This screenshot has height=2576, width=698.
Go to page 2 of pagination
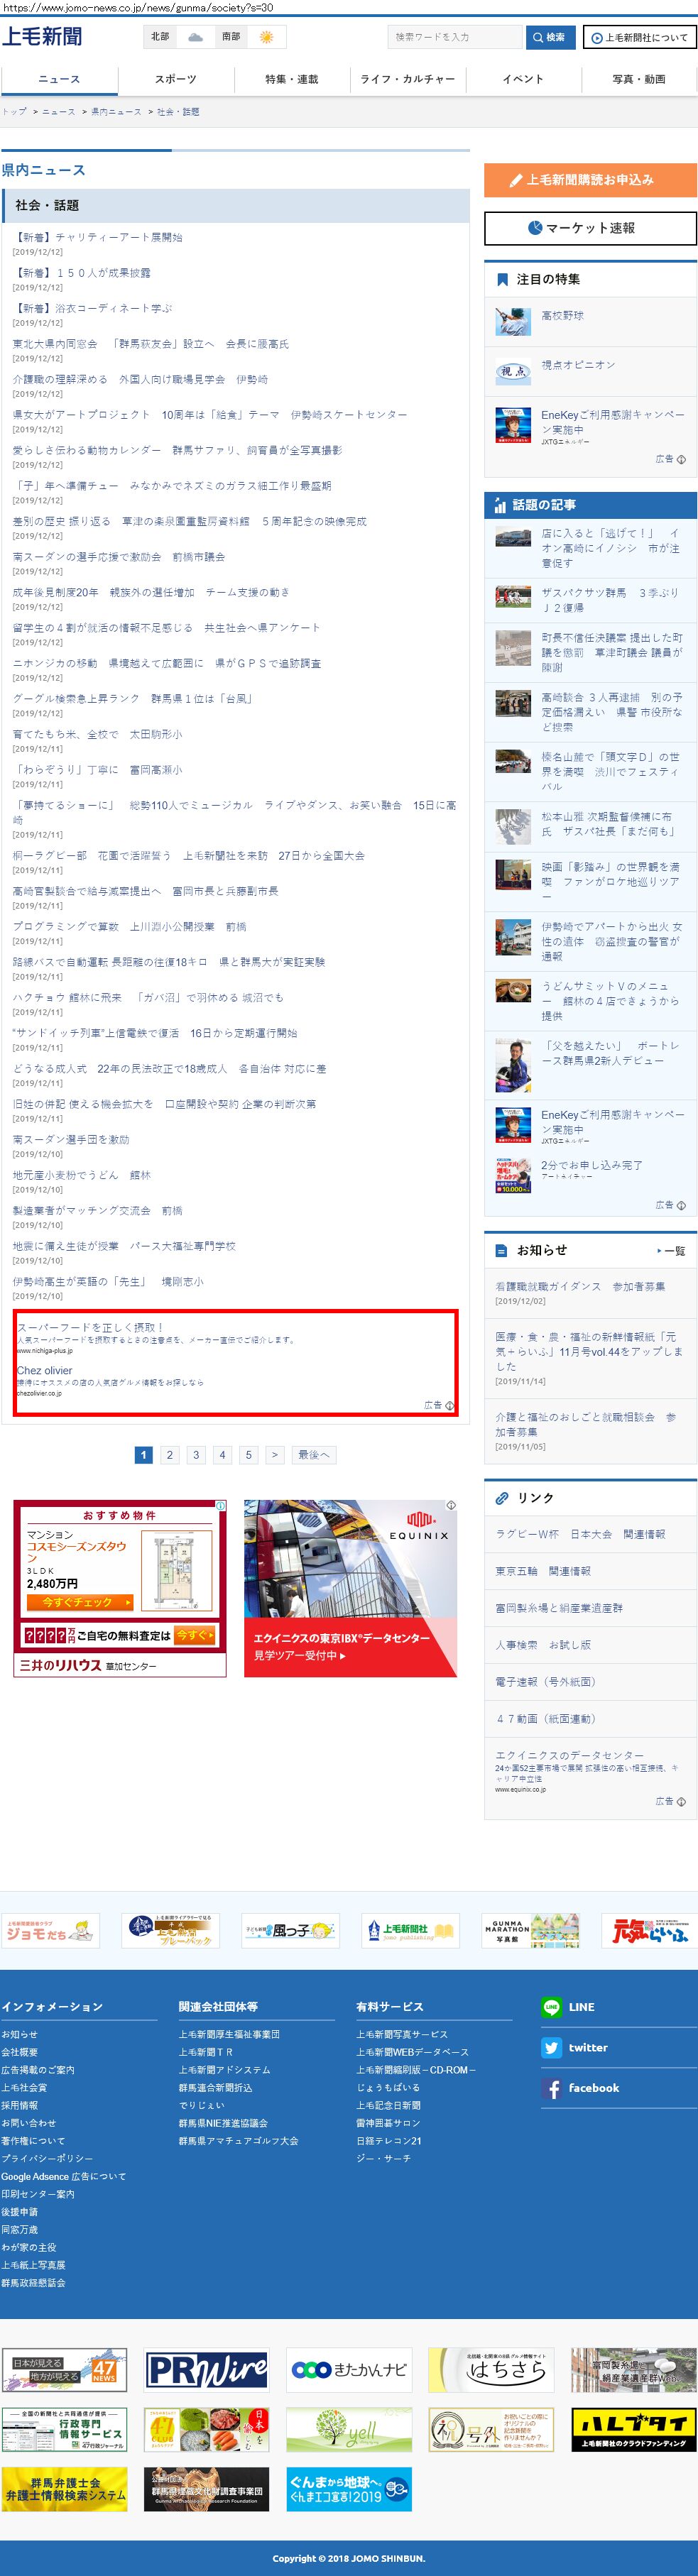click(x=170, y=1455)
